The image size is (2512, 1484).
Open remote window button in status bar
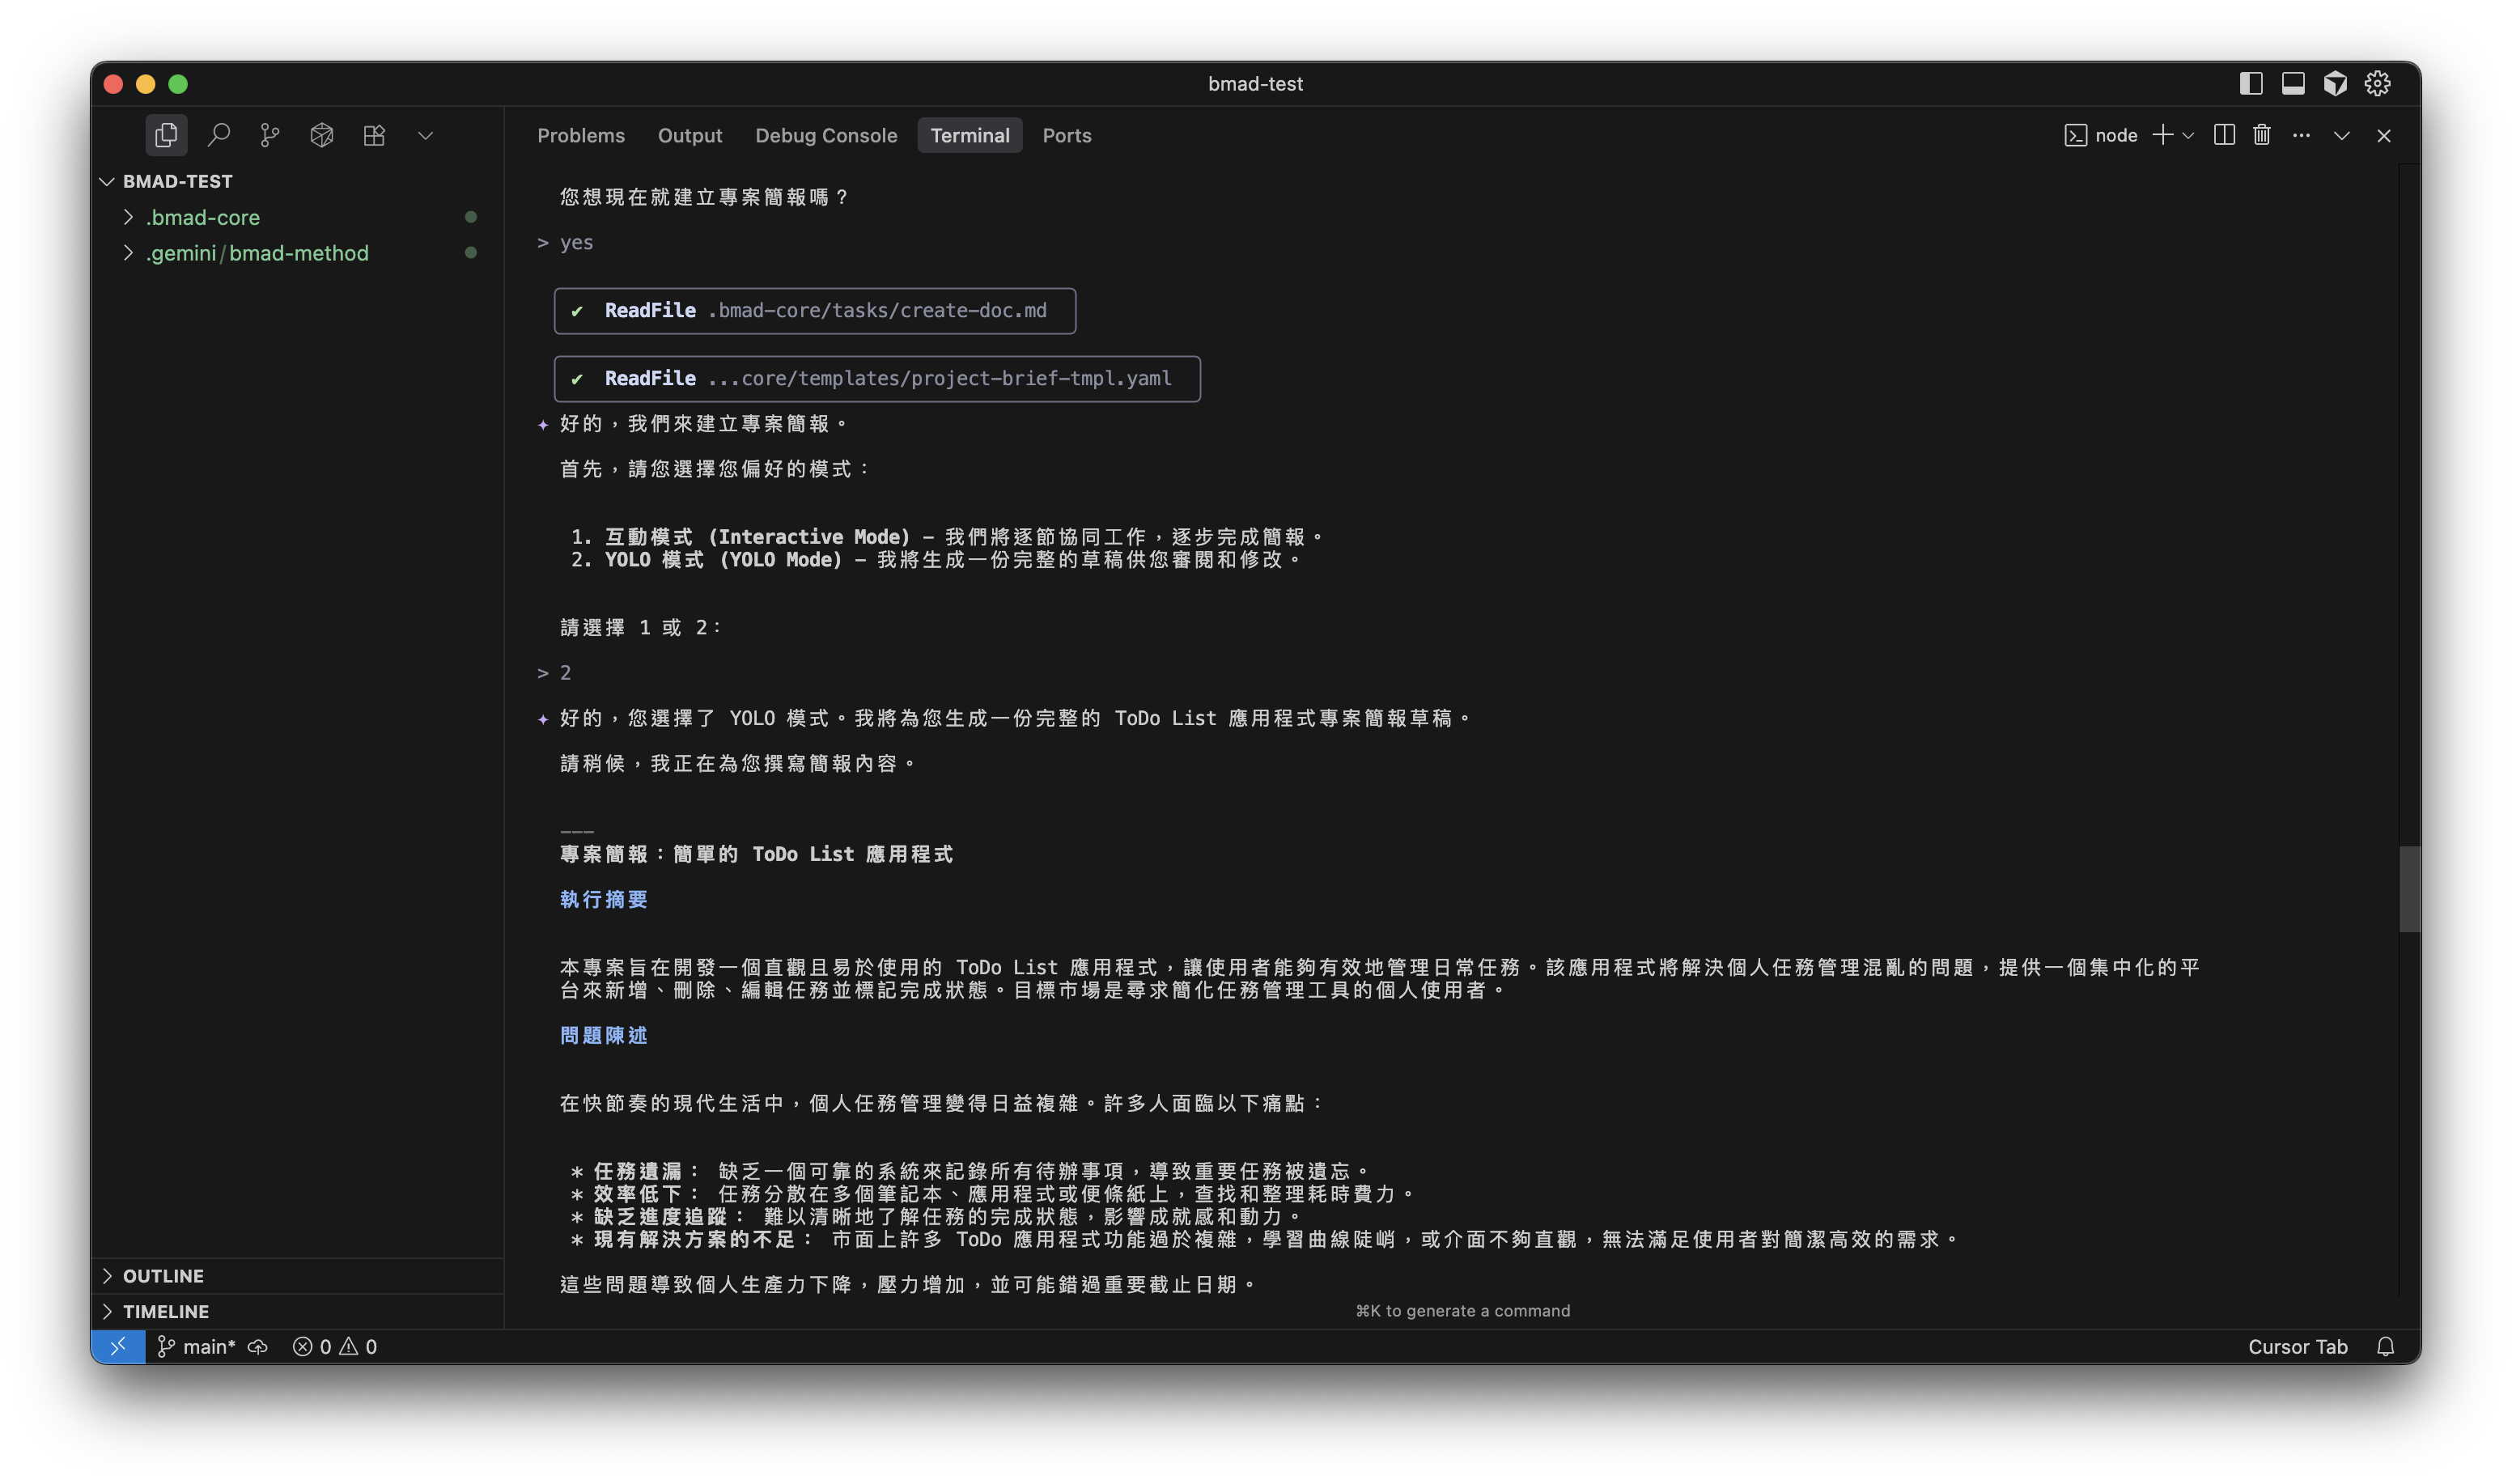[118, 1346]
